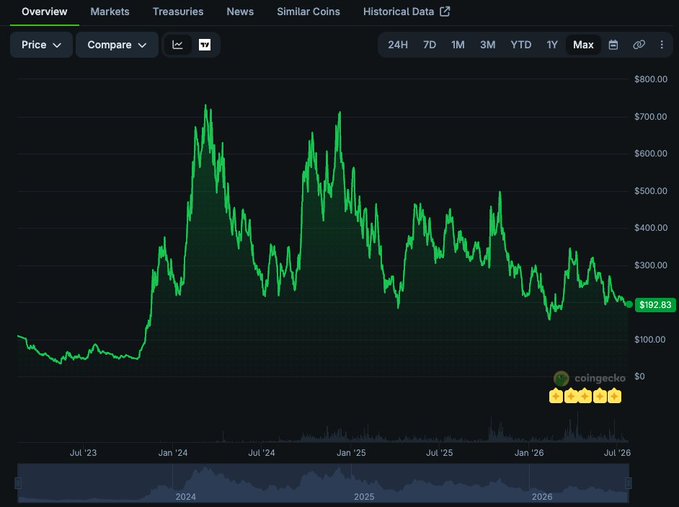Select the 1Y time range
679x507 pixels.
(x=552, y=45)
